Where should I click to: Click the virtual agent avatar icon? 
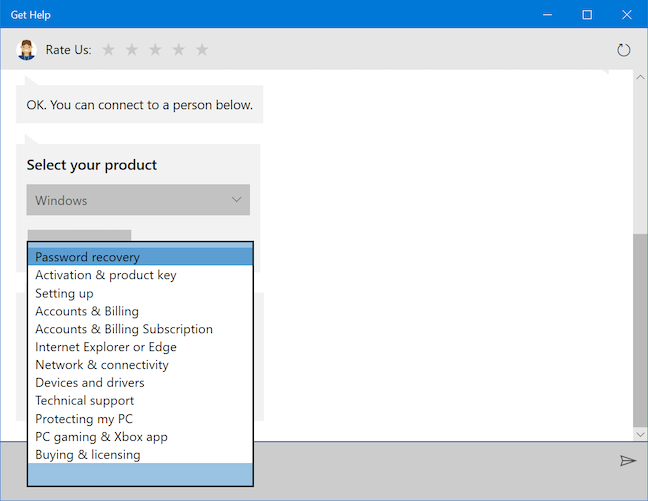(26, 50)
